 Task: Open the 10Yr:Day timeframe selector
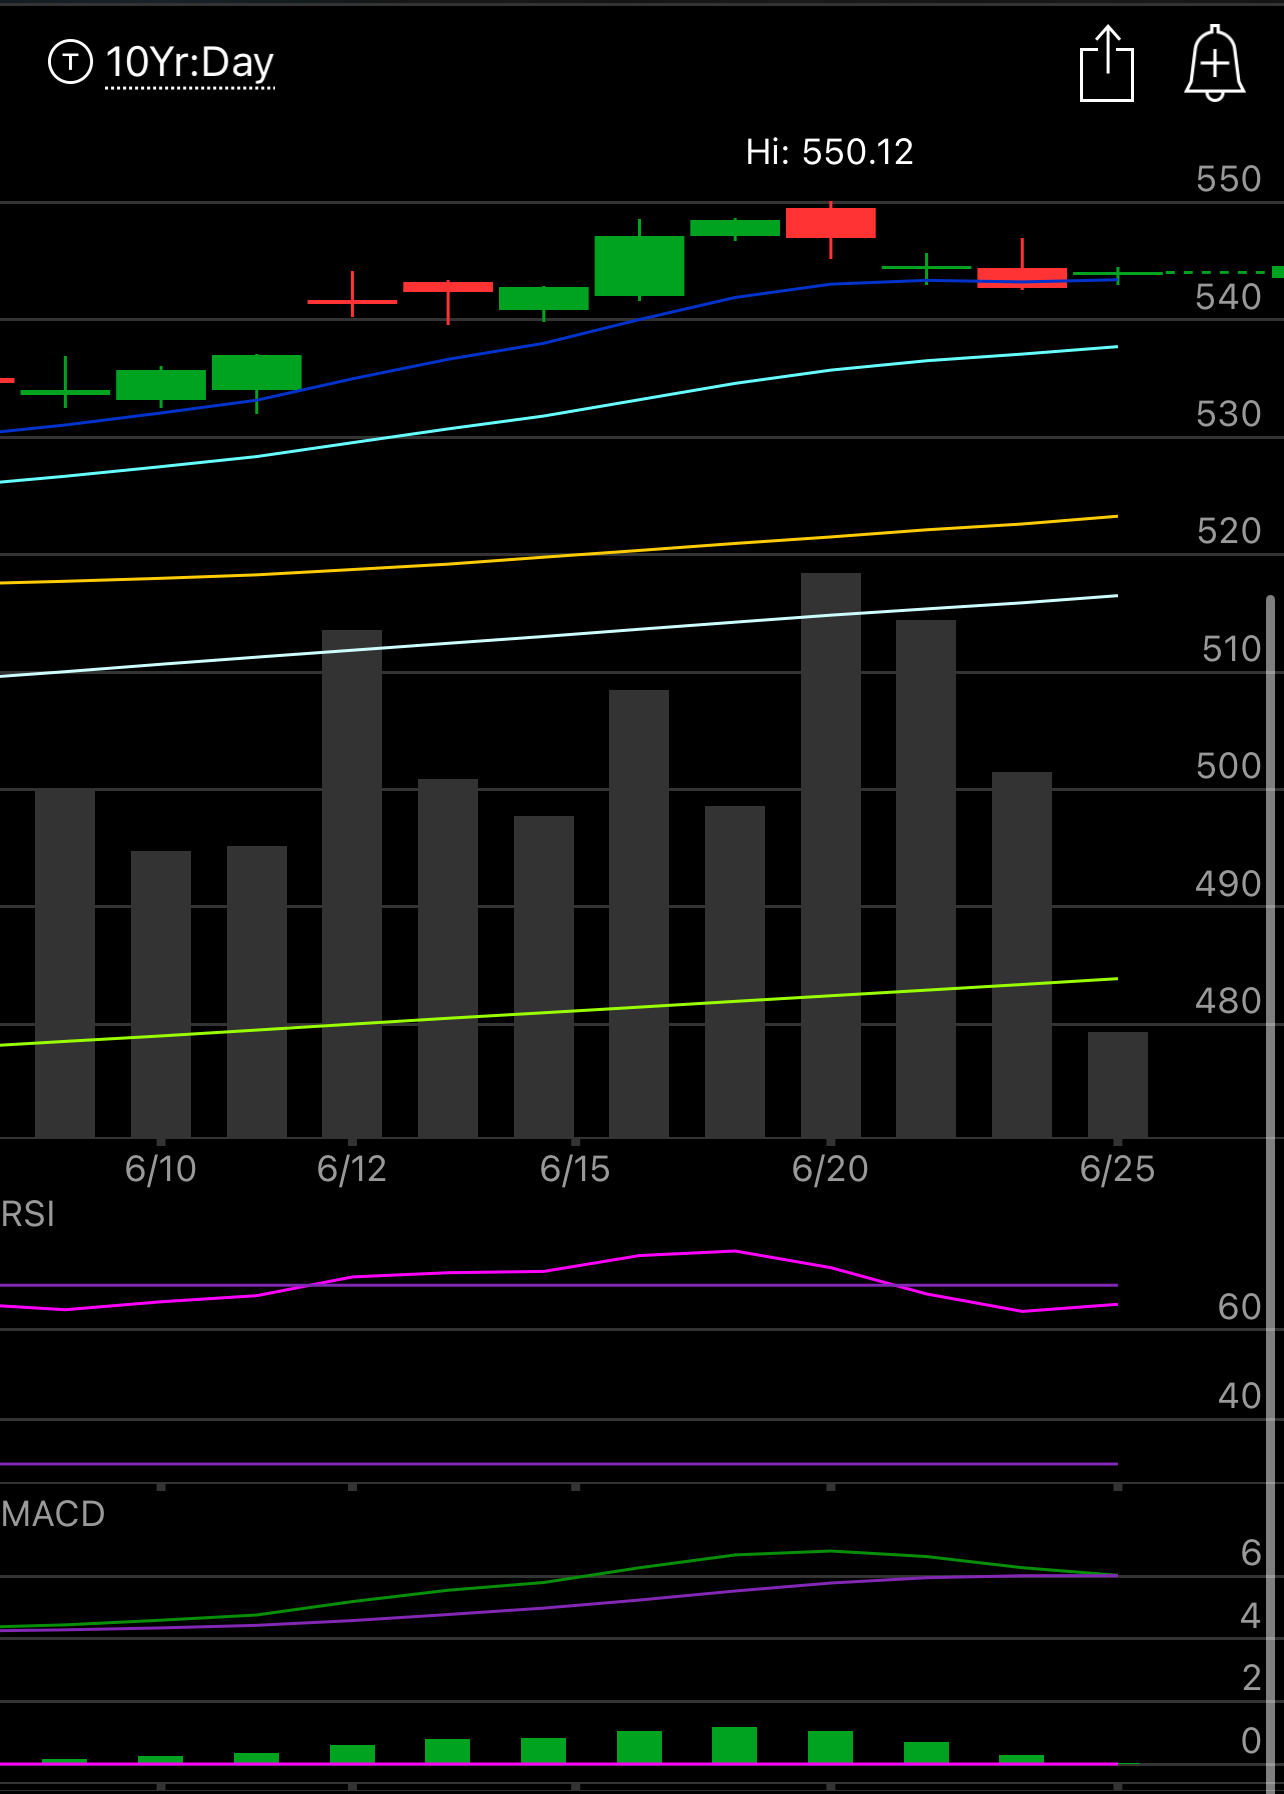coord(190,63)
